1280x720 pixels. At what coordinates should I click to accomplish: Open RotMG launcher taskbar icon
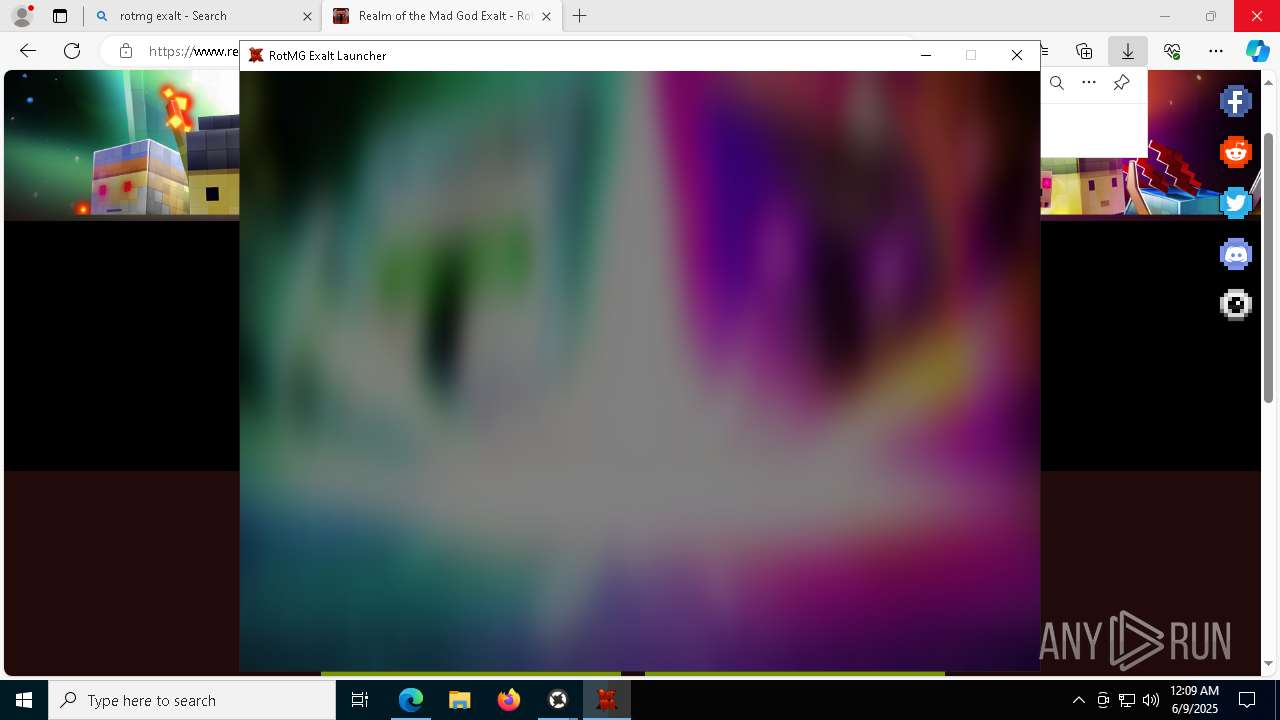click(x=607, y=700)
